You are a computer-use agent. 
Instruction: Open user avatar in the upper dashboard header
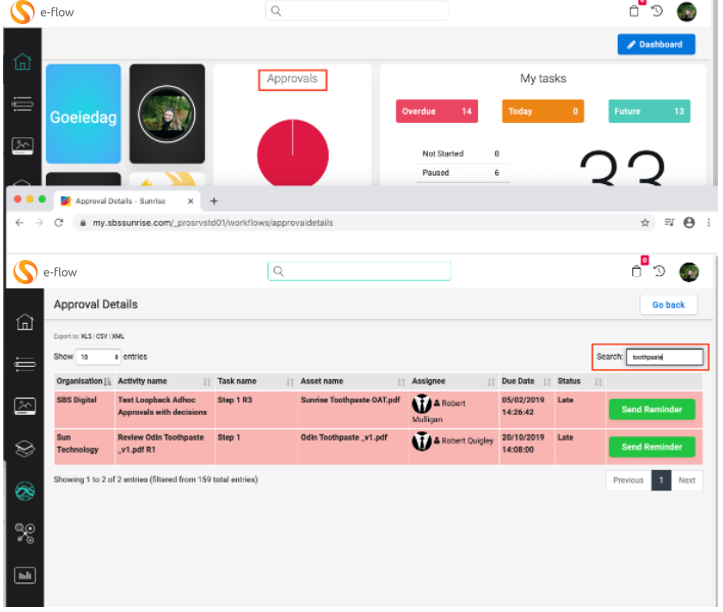point(686,12)
